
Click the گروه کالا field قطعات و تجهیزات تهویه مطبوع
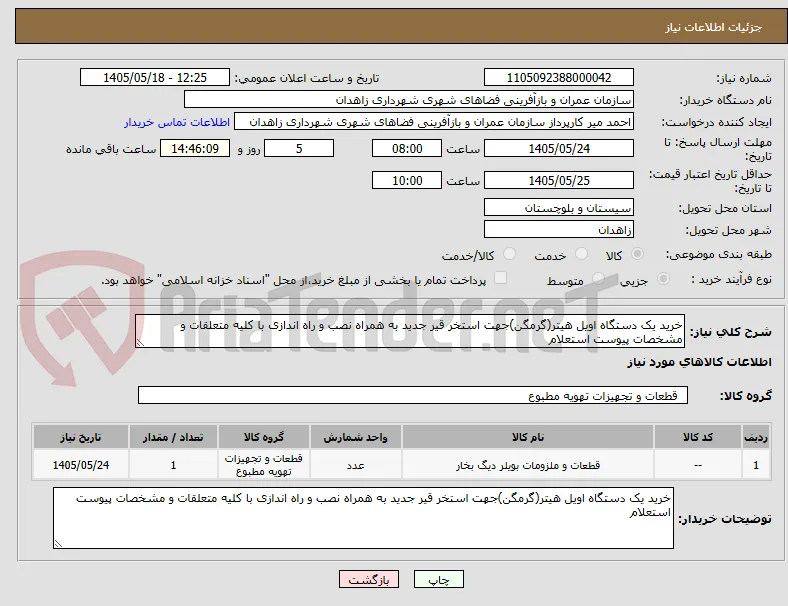click(x=413, y=395)
